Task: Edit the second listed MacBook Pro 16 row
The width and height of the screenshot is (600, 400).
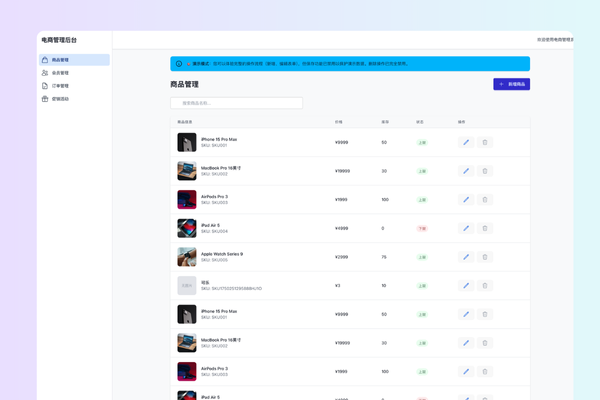Action: point(466,343)
